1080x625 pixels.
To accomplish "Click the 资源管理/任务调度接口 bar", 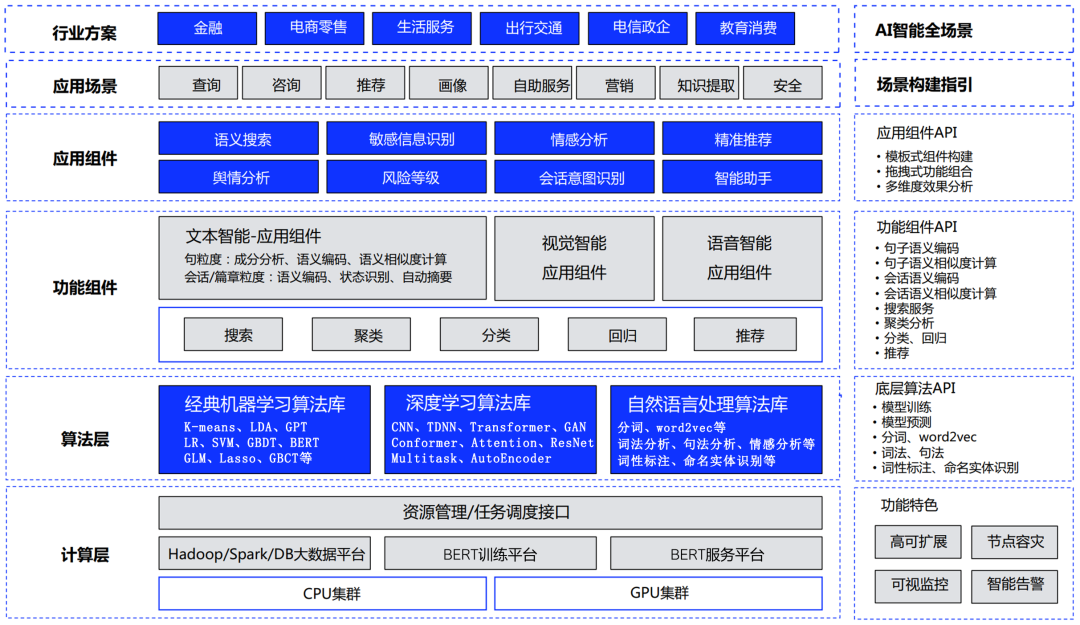I will [490, 513].
